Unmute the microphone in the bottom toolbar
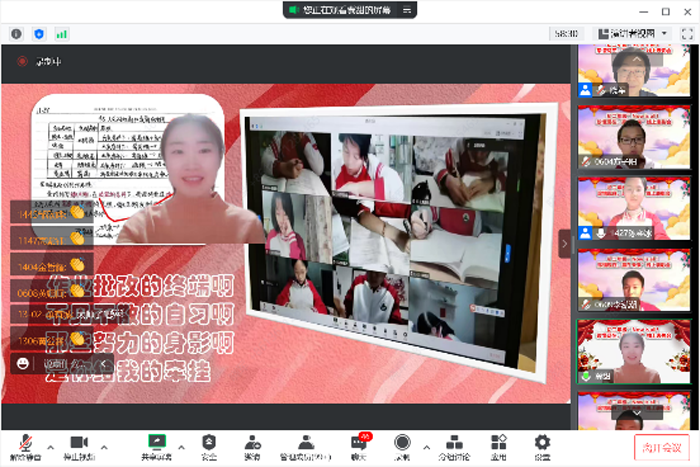The height and width of the screenshot is (467, 700). tap(25, 447)
